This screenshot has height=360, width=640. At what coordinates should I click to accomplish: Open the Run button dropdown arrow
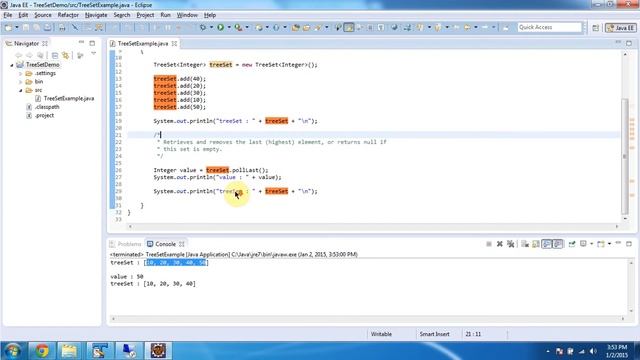pyautogui.click(x=229, y=27)
